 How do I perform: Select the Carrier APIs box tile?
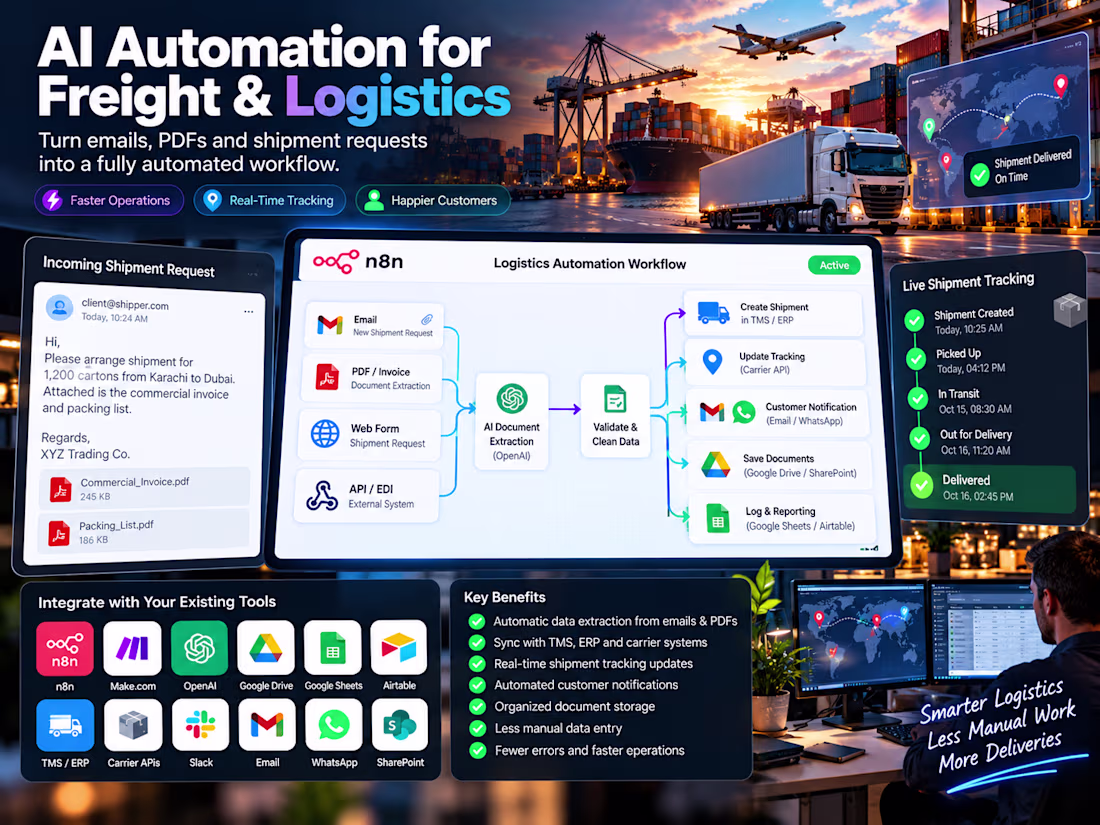pos(133,725)
